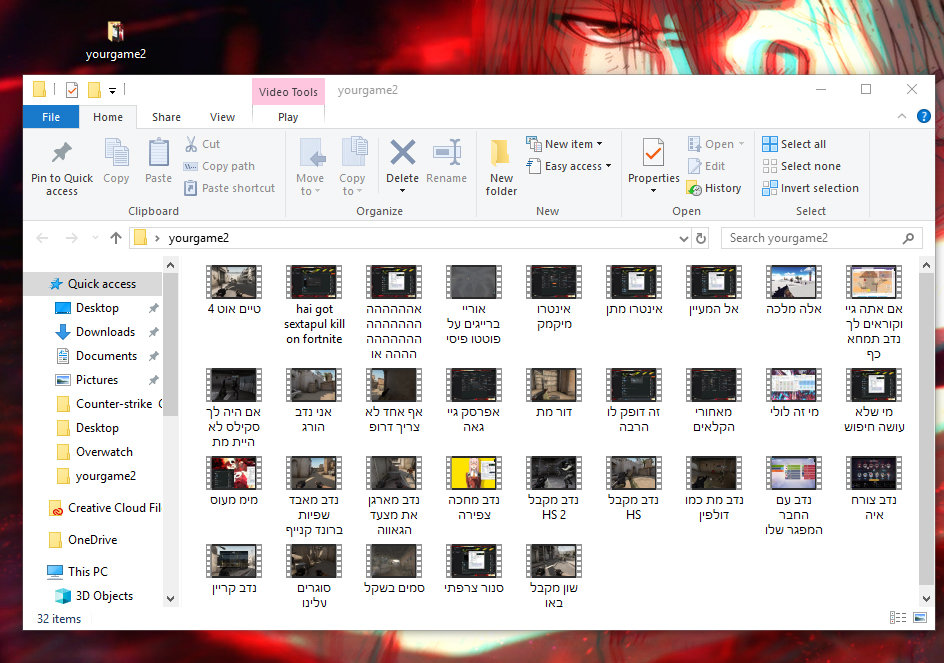Open Properties with the checkmark icon
Viewport: 944px width, 663px height.
tap(653, 152)
